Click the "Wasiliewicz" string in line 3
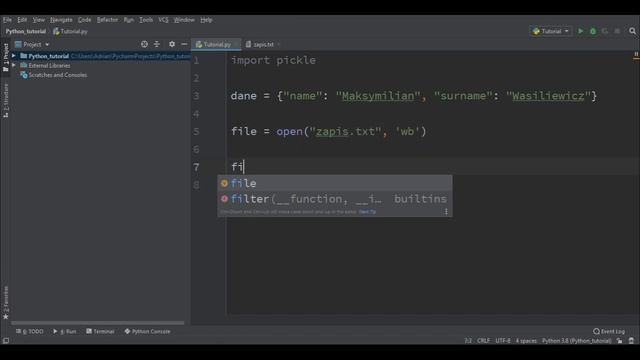The height and width of the screenshot is (360, 640). (x=548, y=96)
